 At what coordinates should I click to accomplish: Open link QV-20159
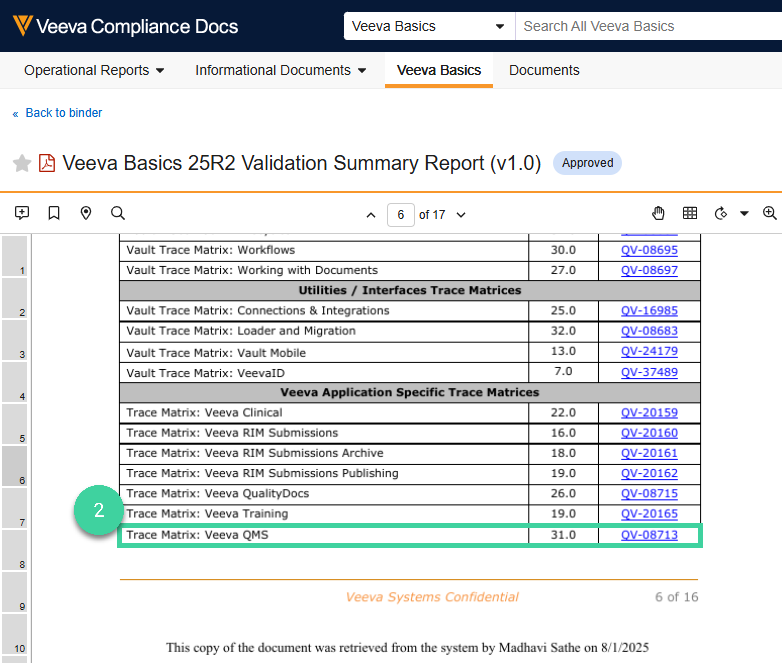tap(649, 413)
